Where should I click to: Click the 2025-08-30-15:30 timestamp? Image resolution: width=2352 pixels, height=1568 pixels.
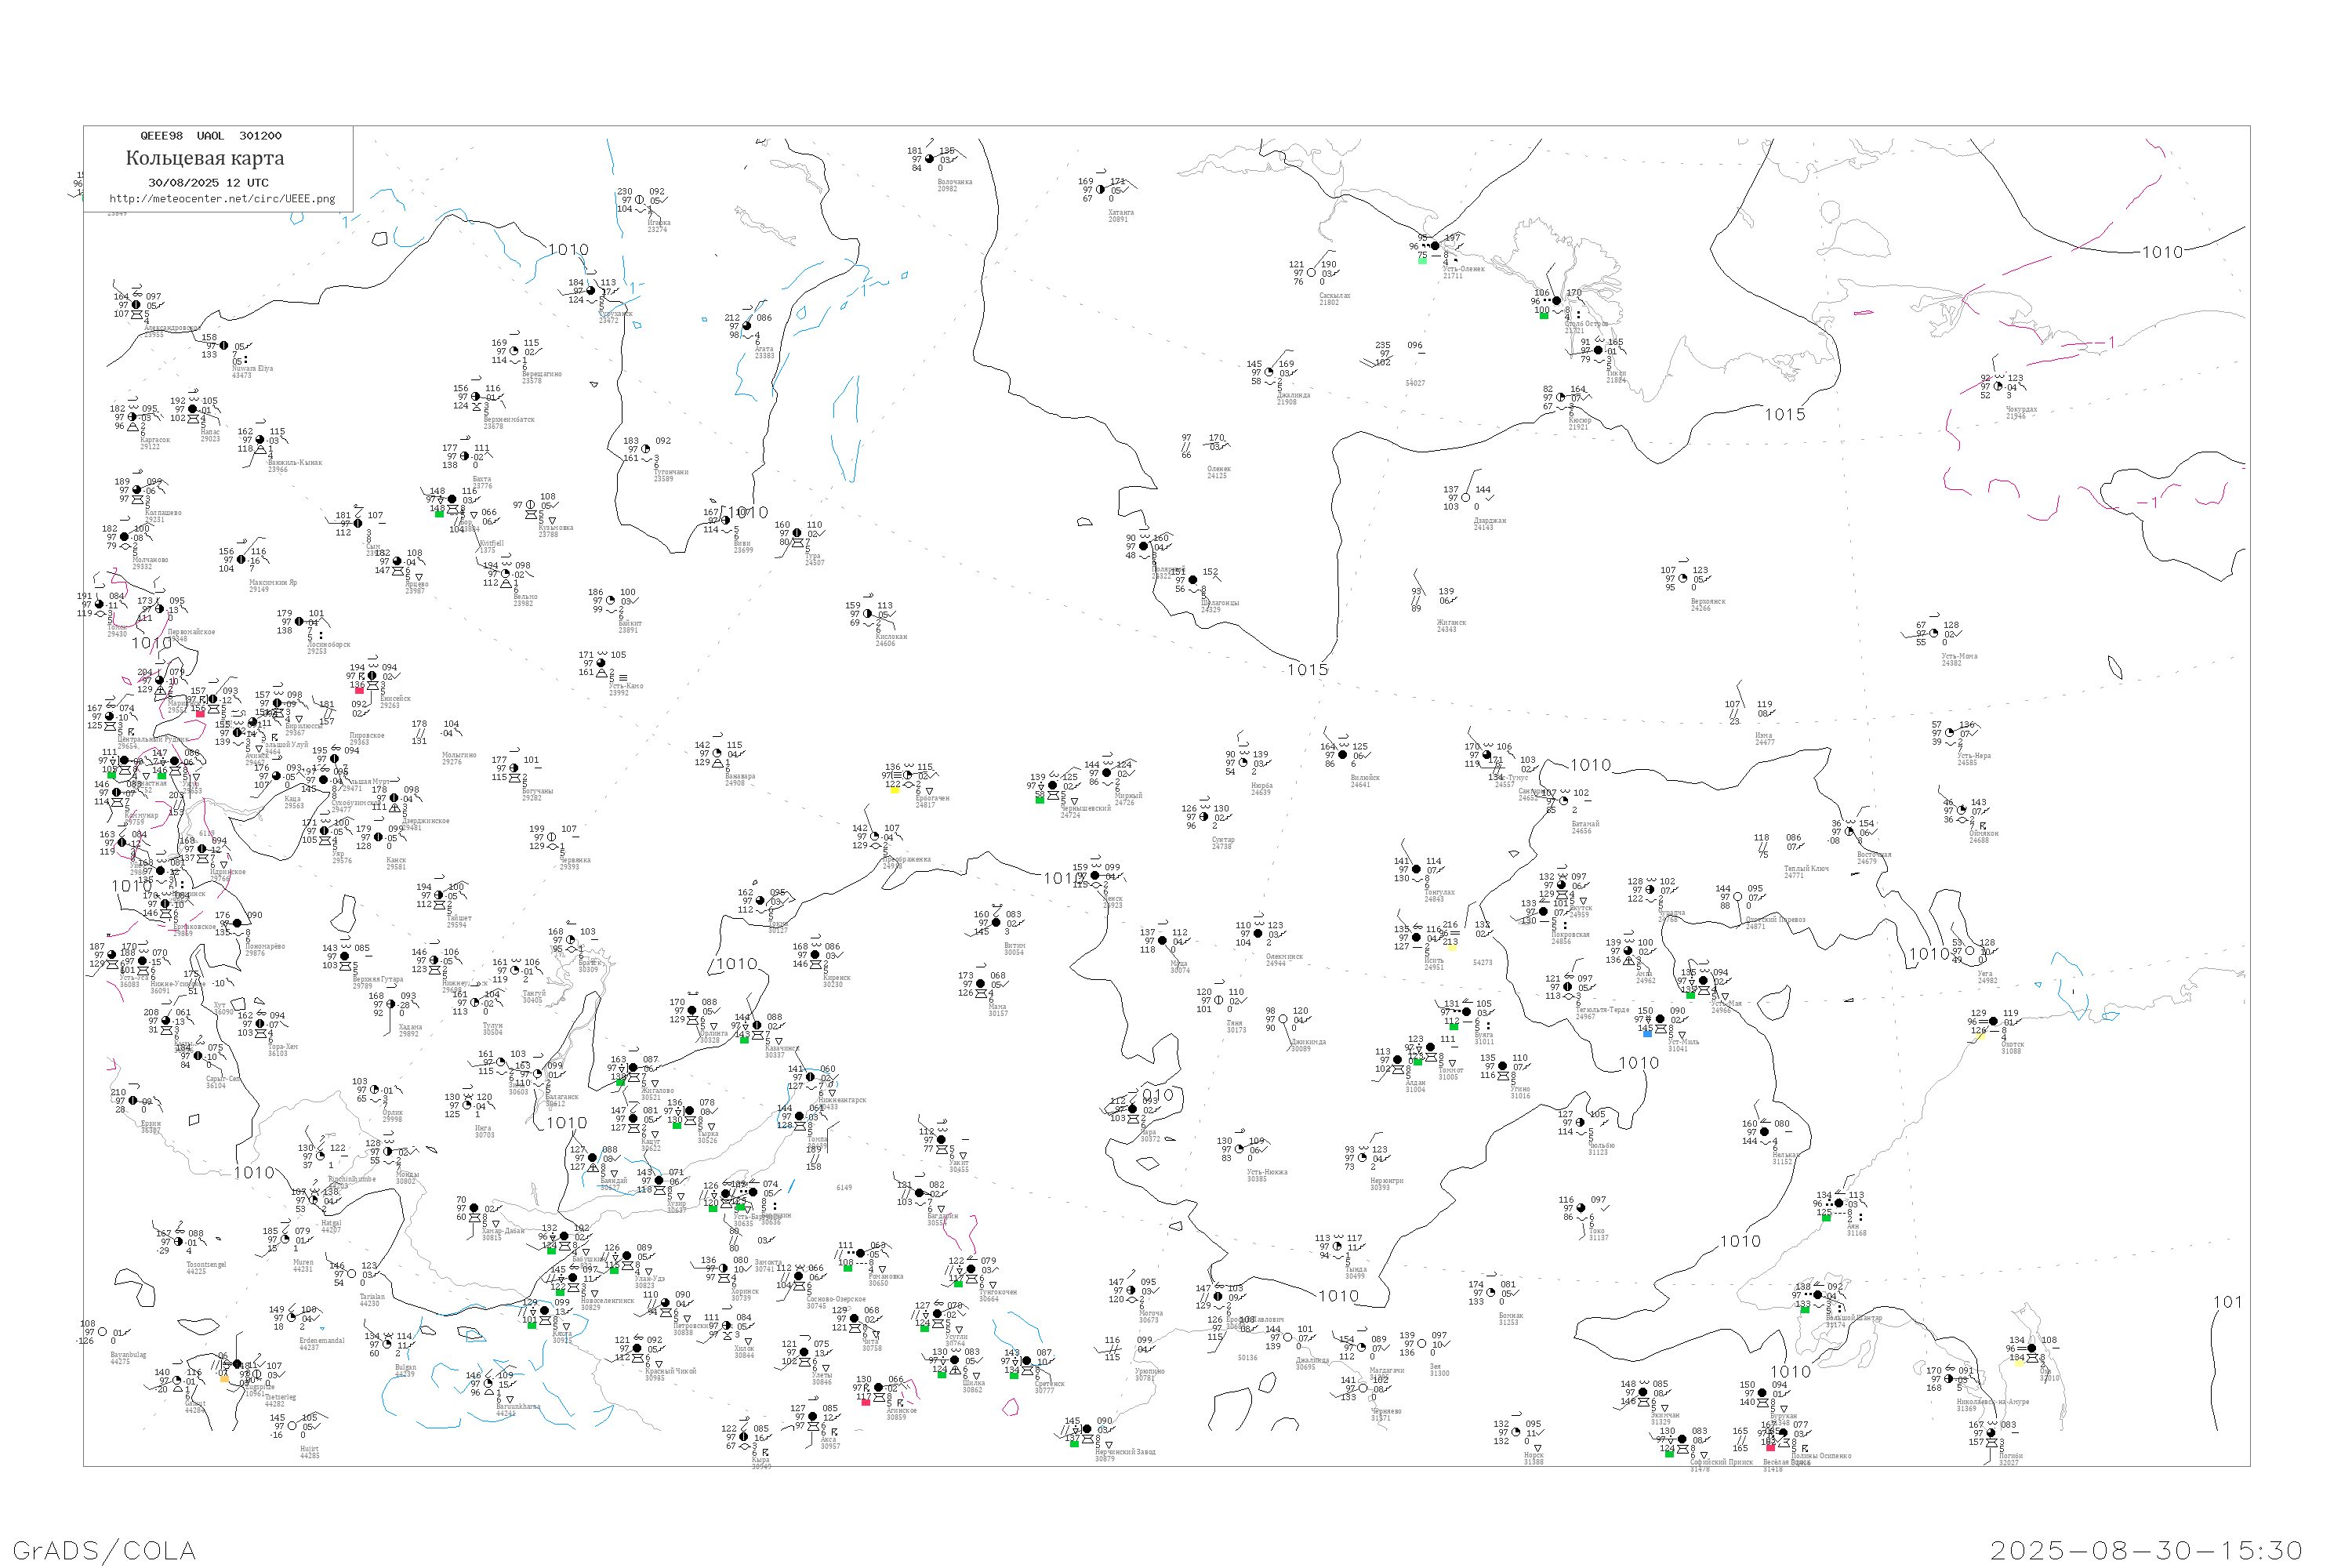point(2146,1550)
